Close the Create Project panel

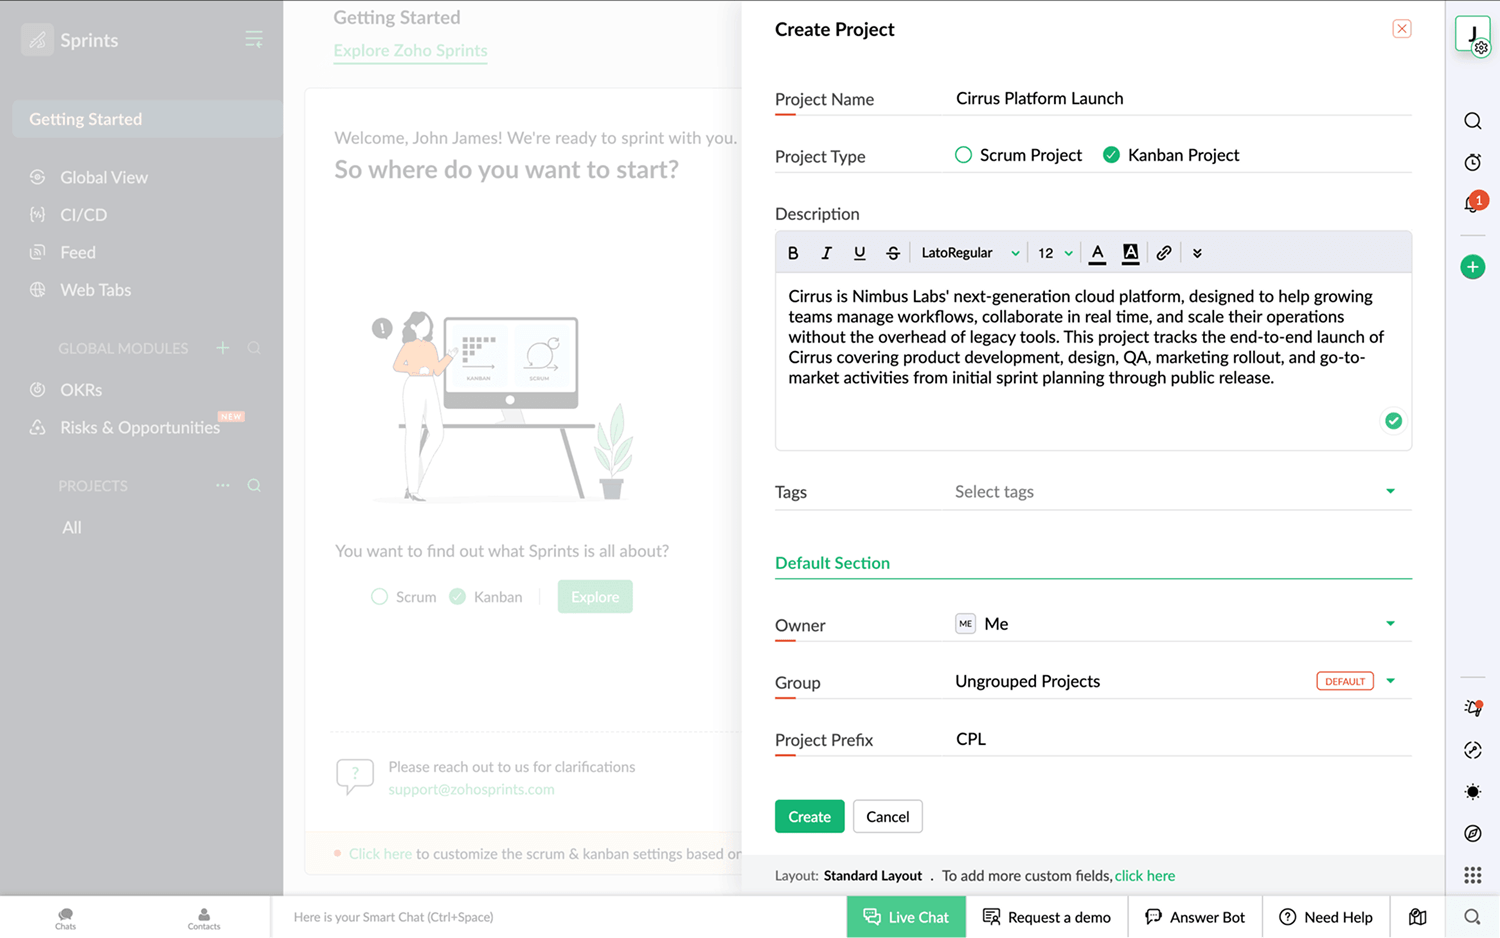click(1402, 29)
